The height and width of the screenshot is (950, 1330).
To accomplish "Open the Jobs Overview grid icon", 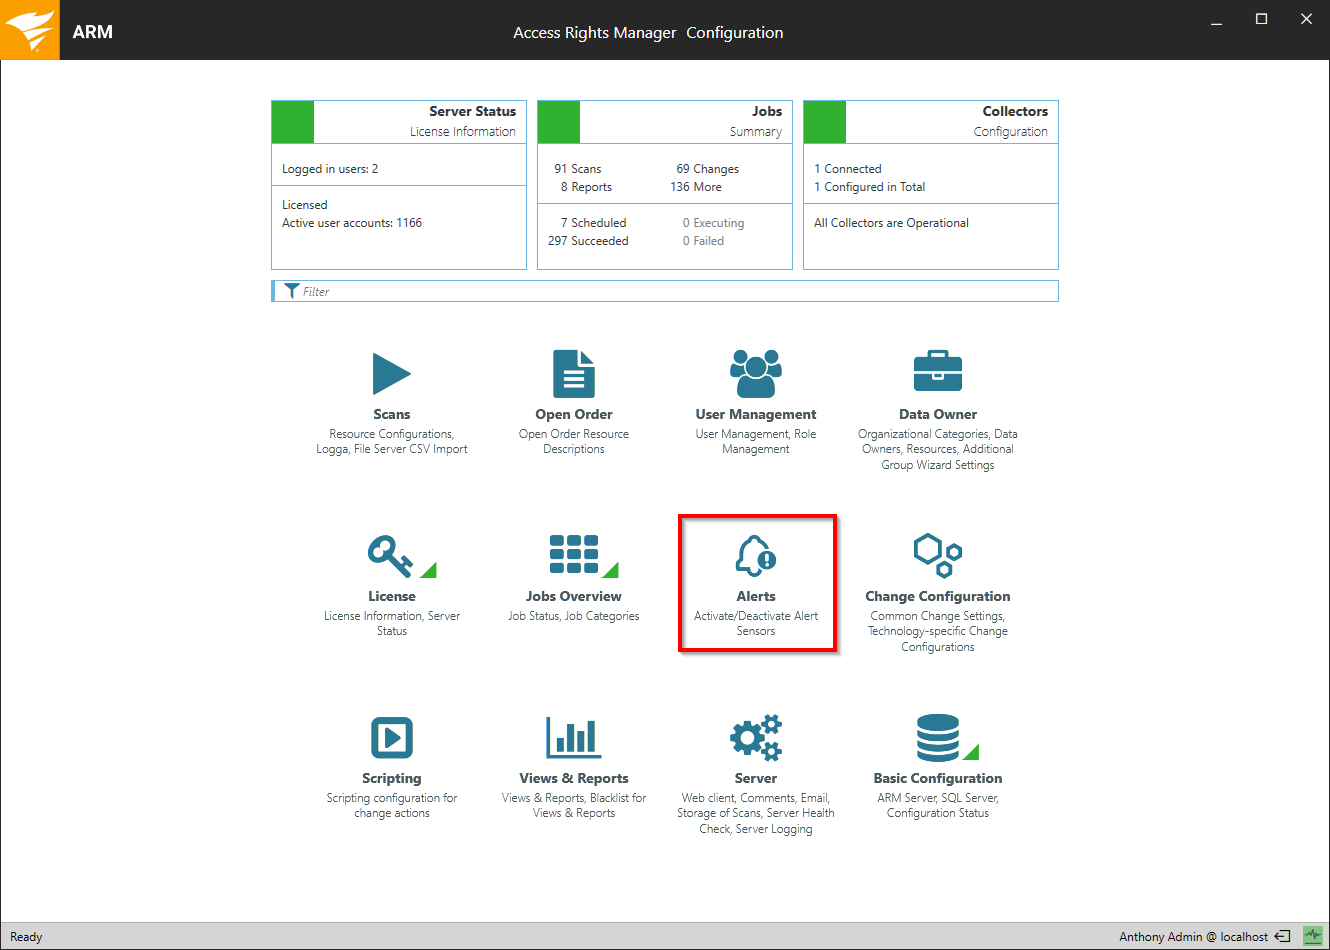I will tap(574, 555).
